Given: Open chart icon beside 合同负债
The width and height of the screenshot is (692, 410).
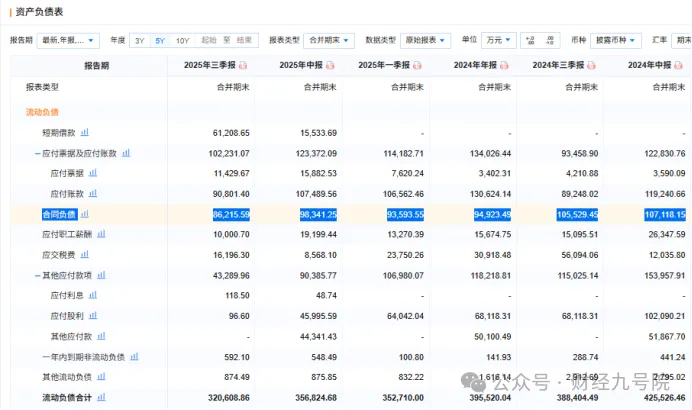Looking at the screenshot, I should (x=85, y=214).
